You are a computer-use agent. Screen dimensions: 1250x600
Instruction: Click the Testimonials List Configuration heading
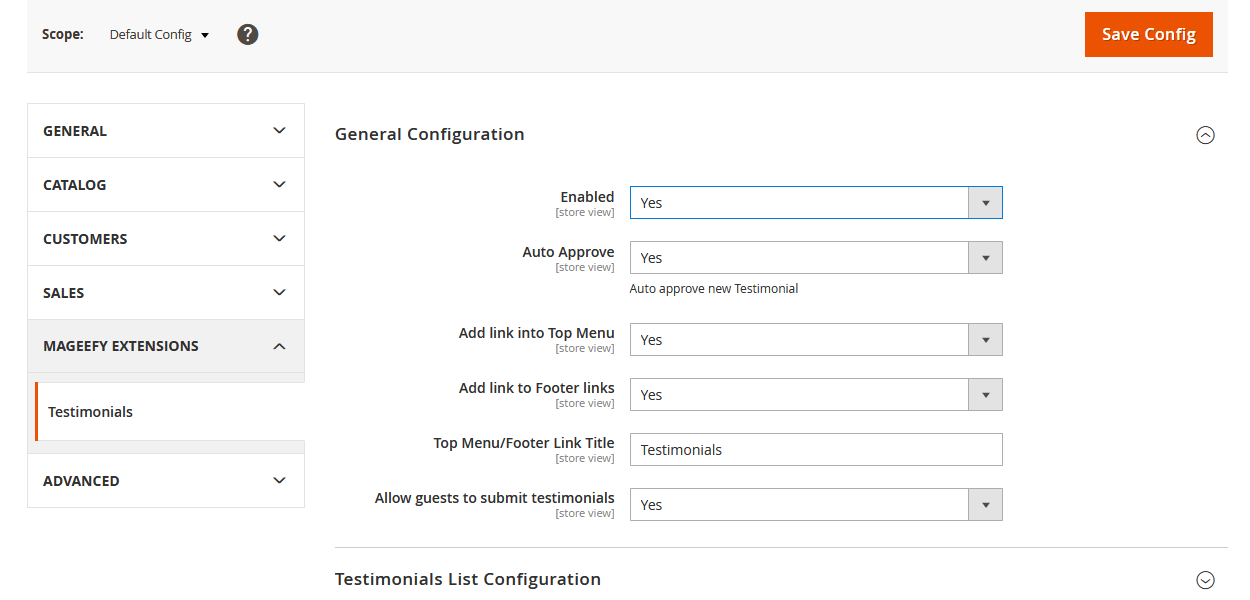click(468, 580)
